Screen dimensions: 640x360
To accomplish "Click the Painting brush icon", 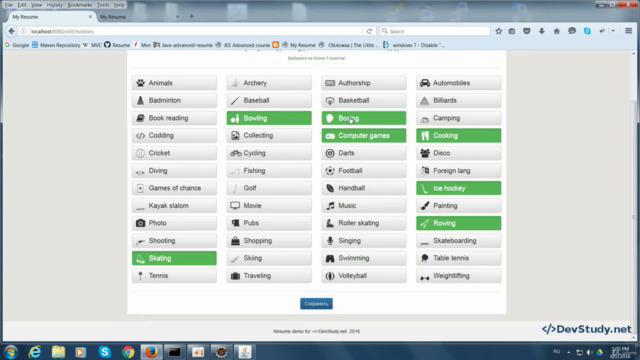I will pyautogui.click(x=425, y=206).
